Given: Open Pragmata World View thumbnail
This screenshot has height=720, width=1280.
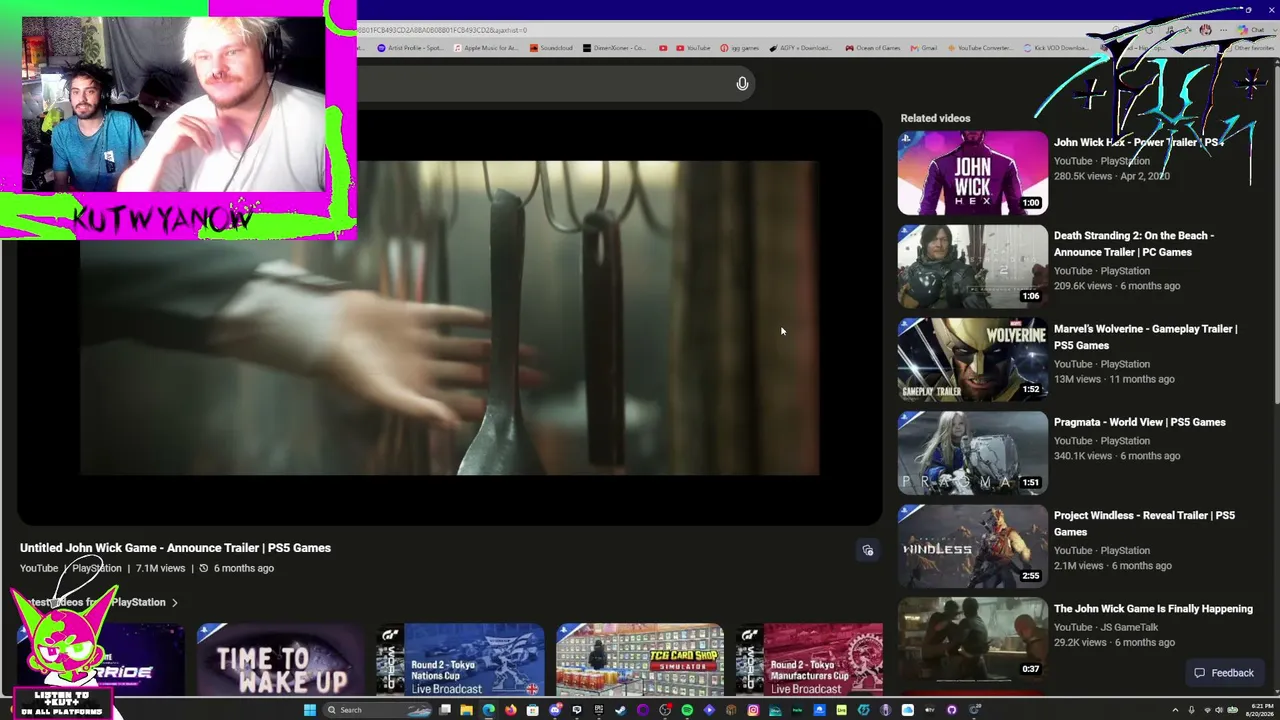Looking at the screenshot, I should [x=972, y=453].
